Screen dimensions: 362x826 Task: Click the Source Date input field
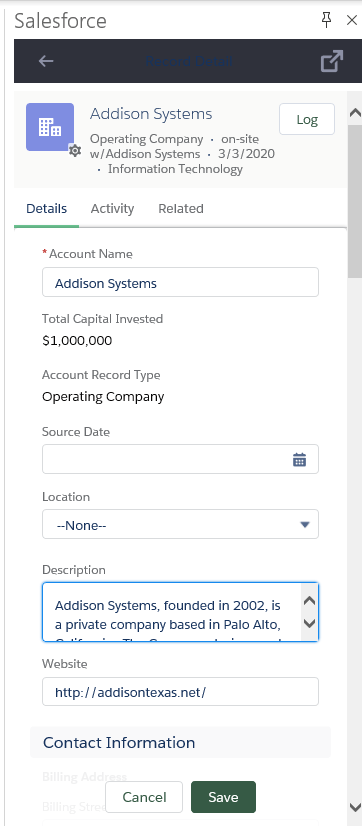(180, 459)
